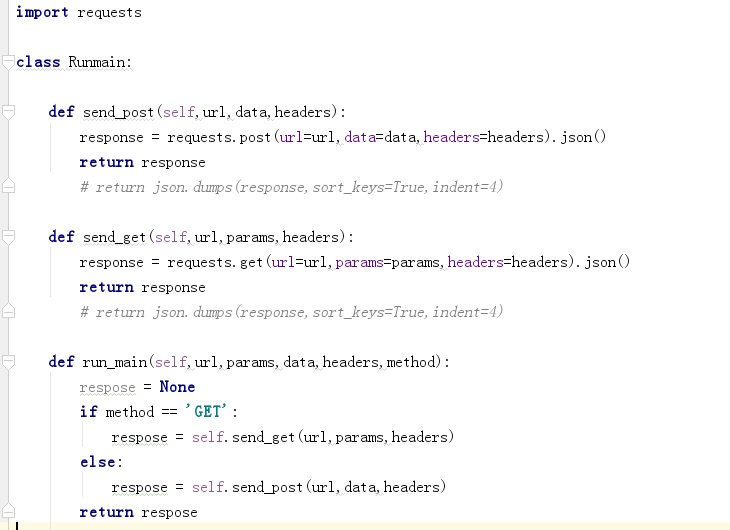The height and width of the screenshot is (530, 730).
Task: Collapse the send_get method fold marker
Action: (8, 237)
